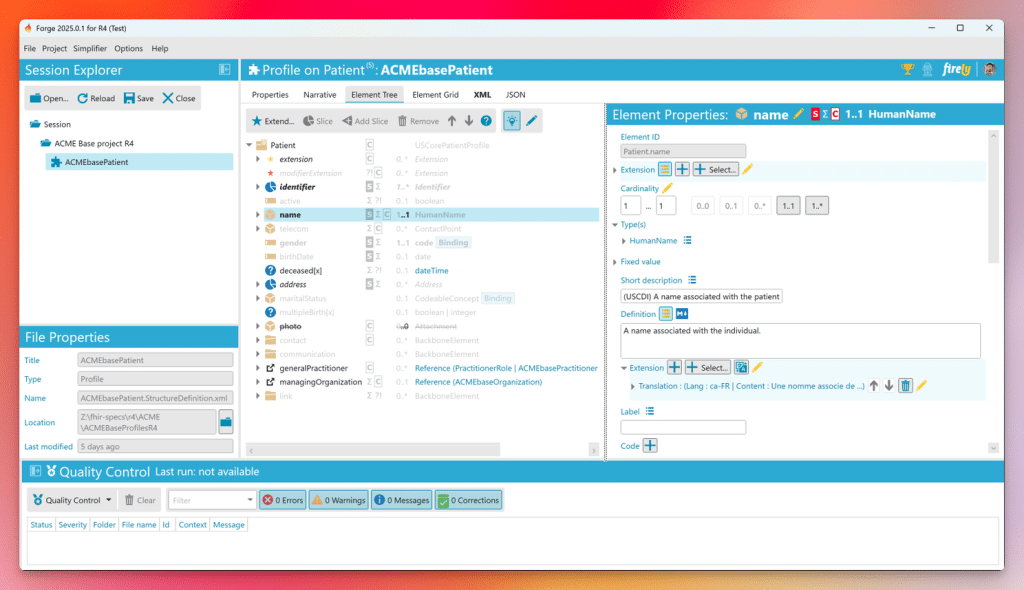
Task: Expand the address element
Action: point(258,284)
